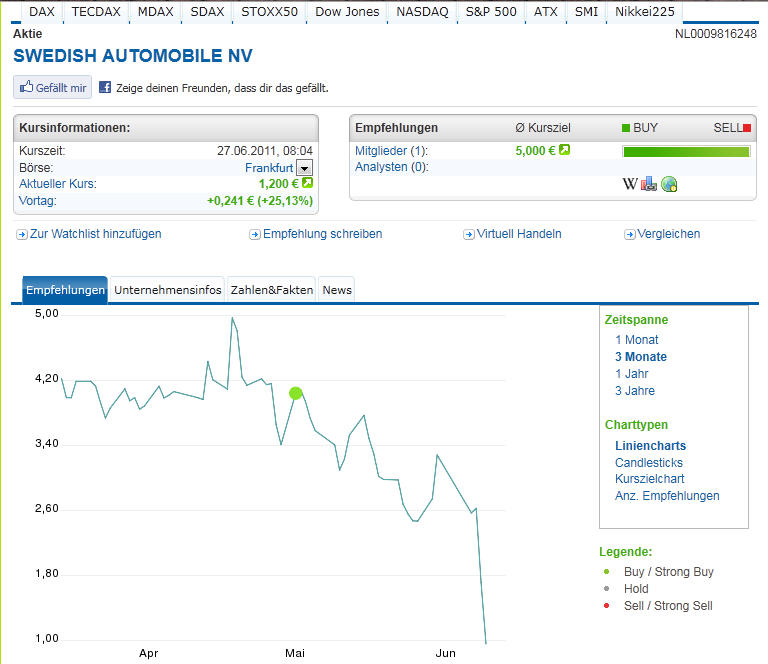Click the Frankfurt exchange link
Screen dimensions: 768x664
(x=269, y=168)
